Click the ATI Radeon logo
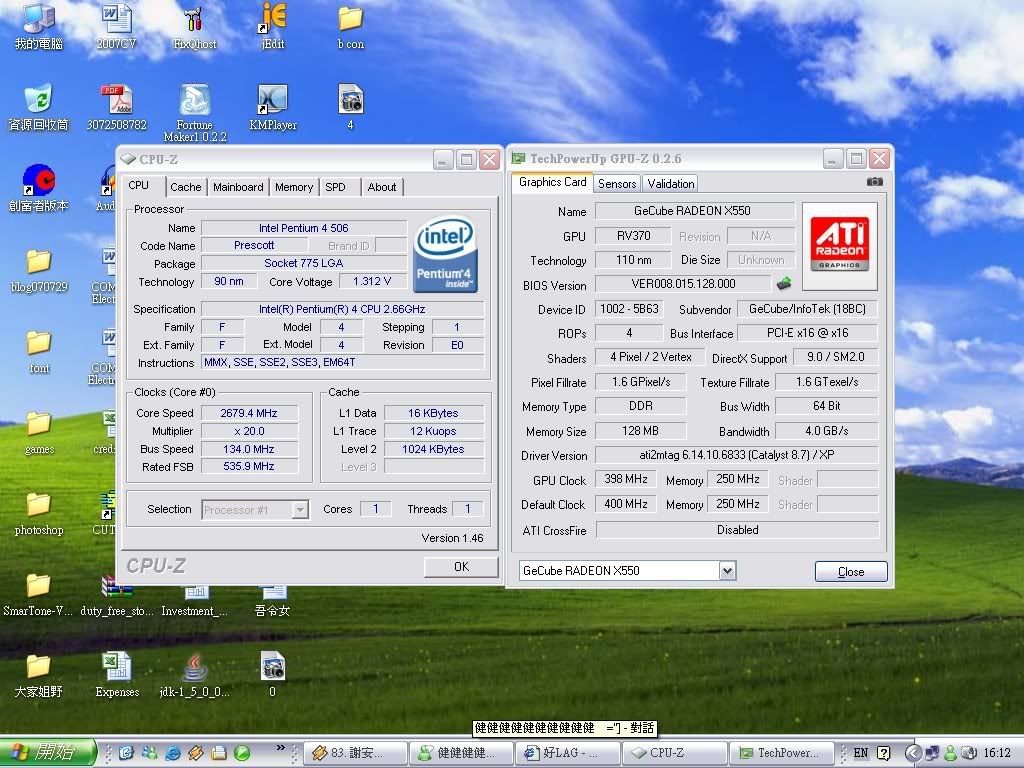 click(840, 246)
